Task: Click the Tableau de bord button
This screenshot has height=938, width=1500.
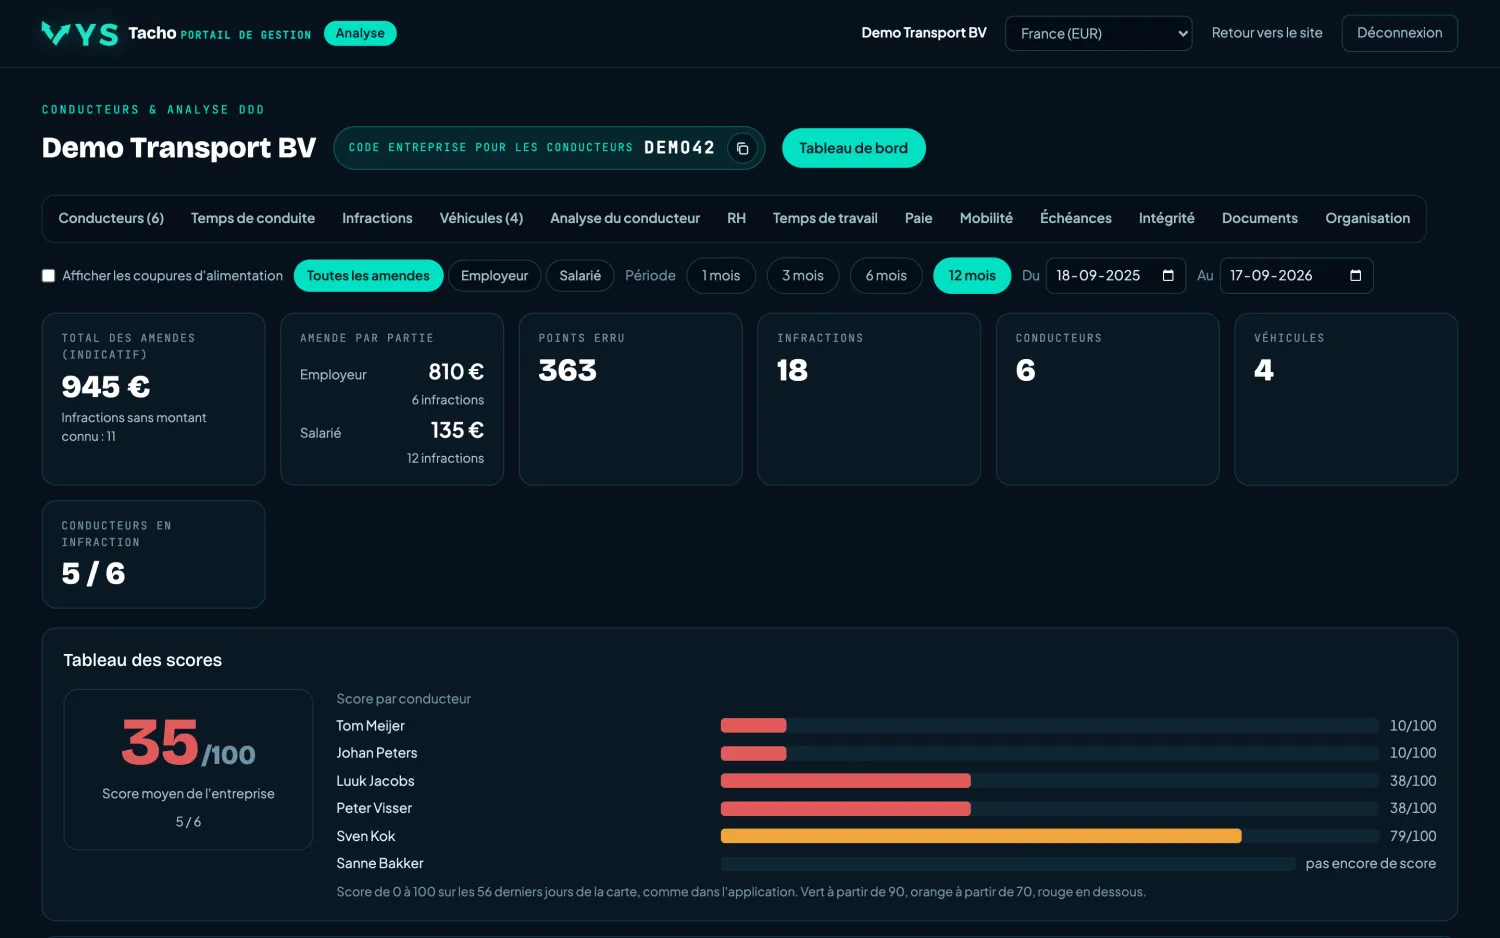Action: (853, 148)
